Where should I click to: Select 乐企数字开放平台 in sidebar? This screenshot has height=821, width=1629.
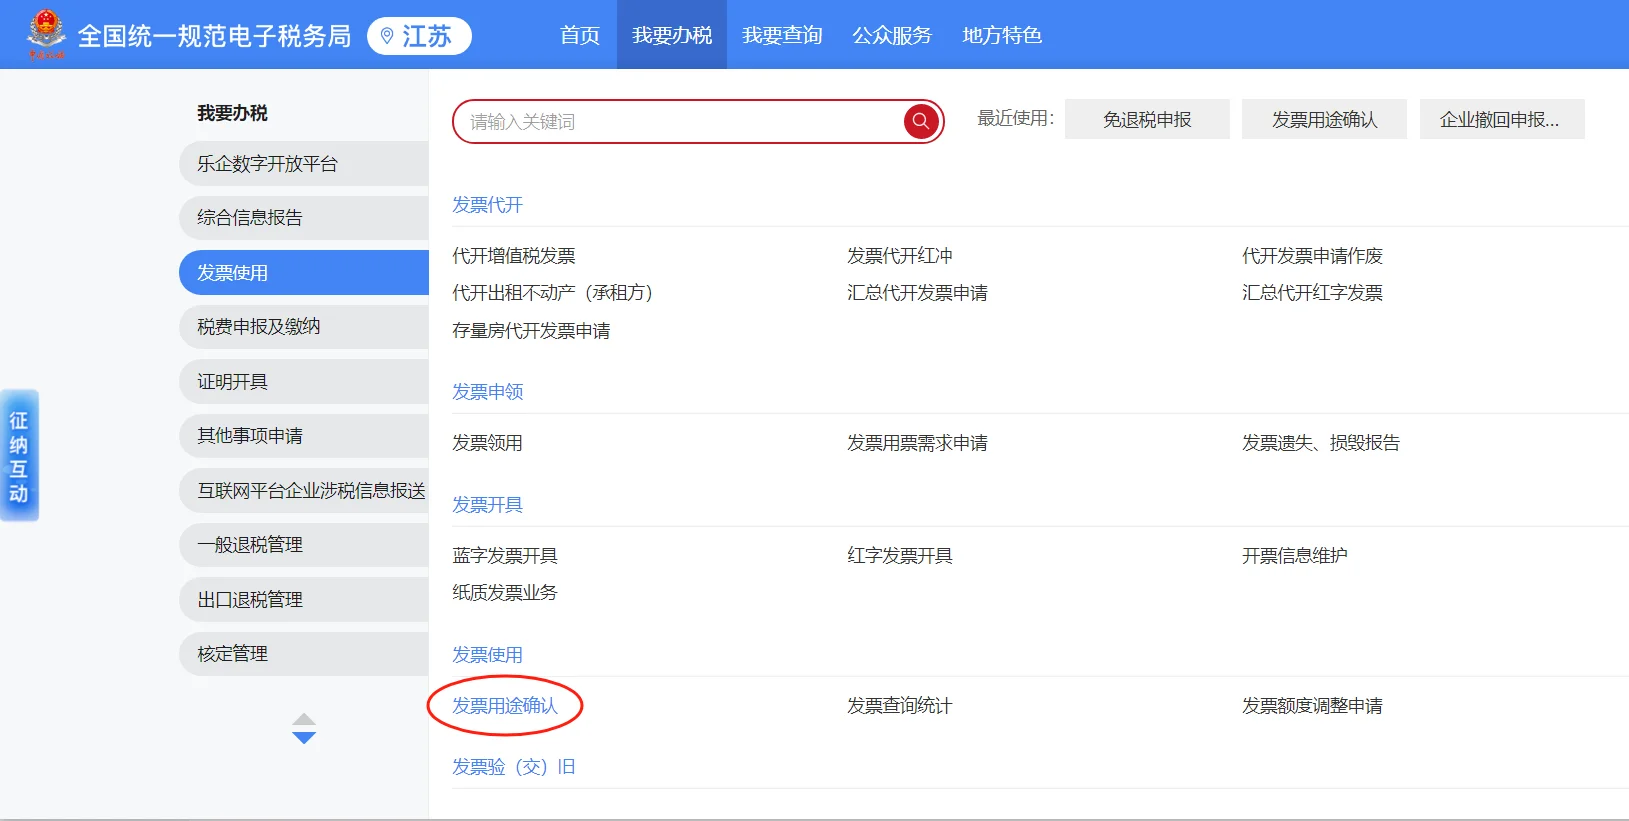pos(304,164)
